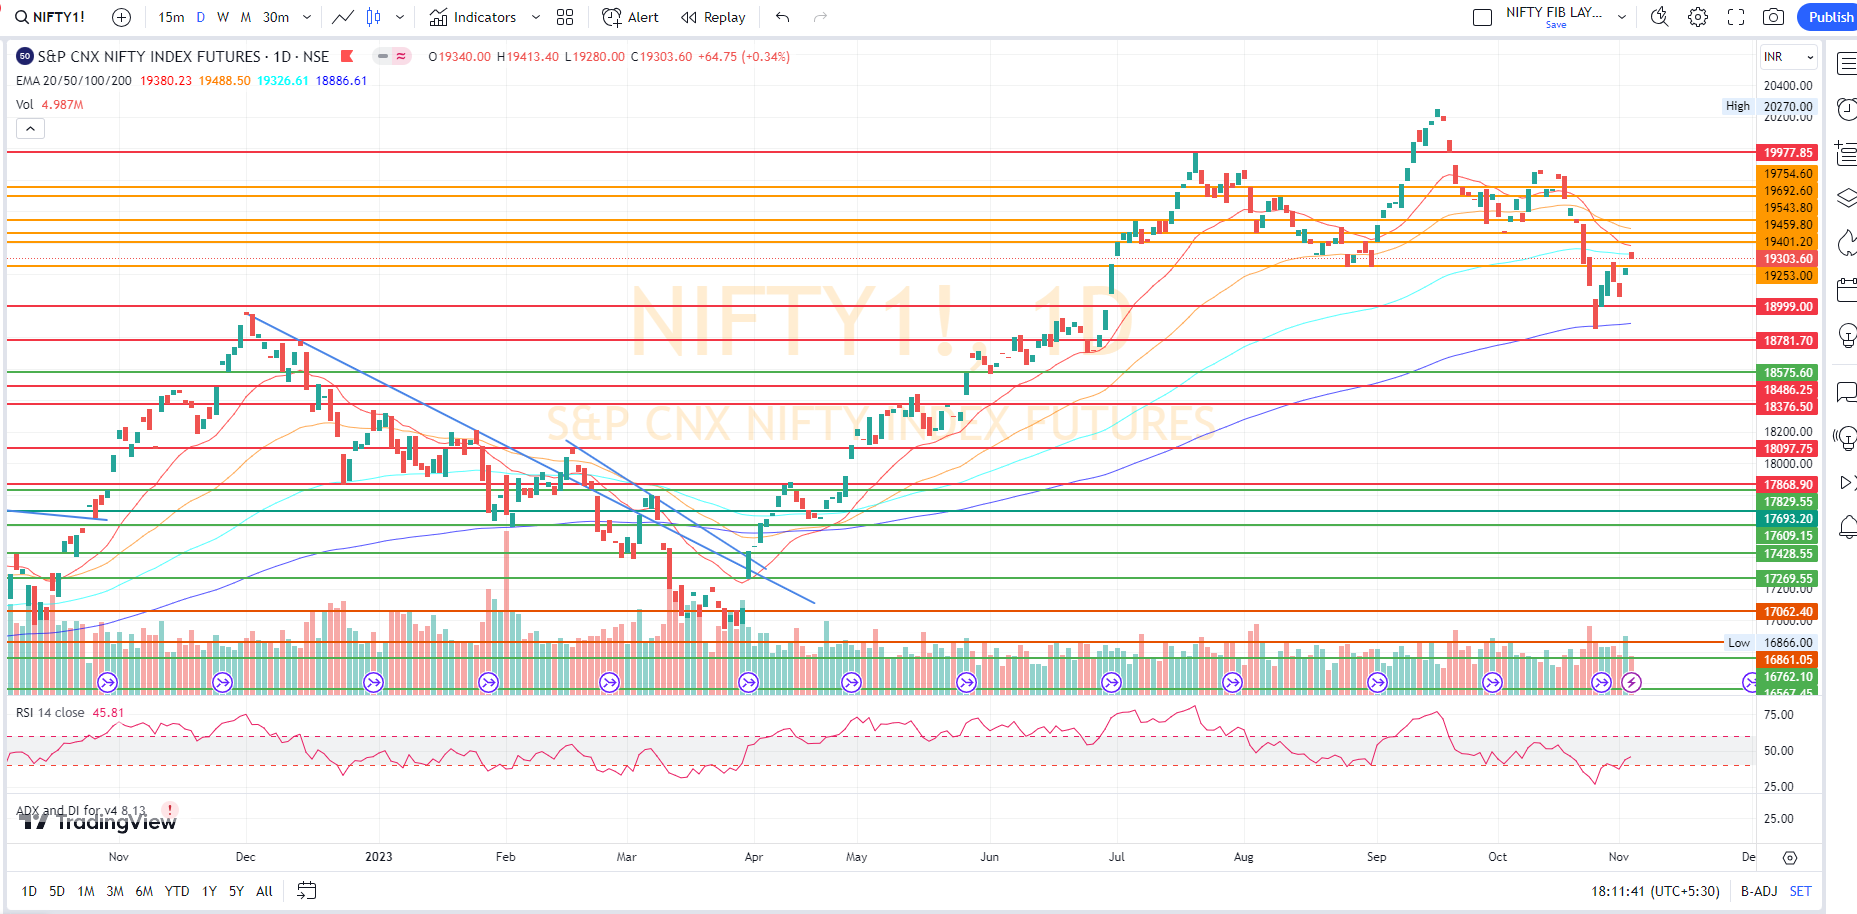Select the M monthly timeframe
Screen dimensions: 1857x914
[x=246, y=17]
